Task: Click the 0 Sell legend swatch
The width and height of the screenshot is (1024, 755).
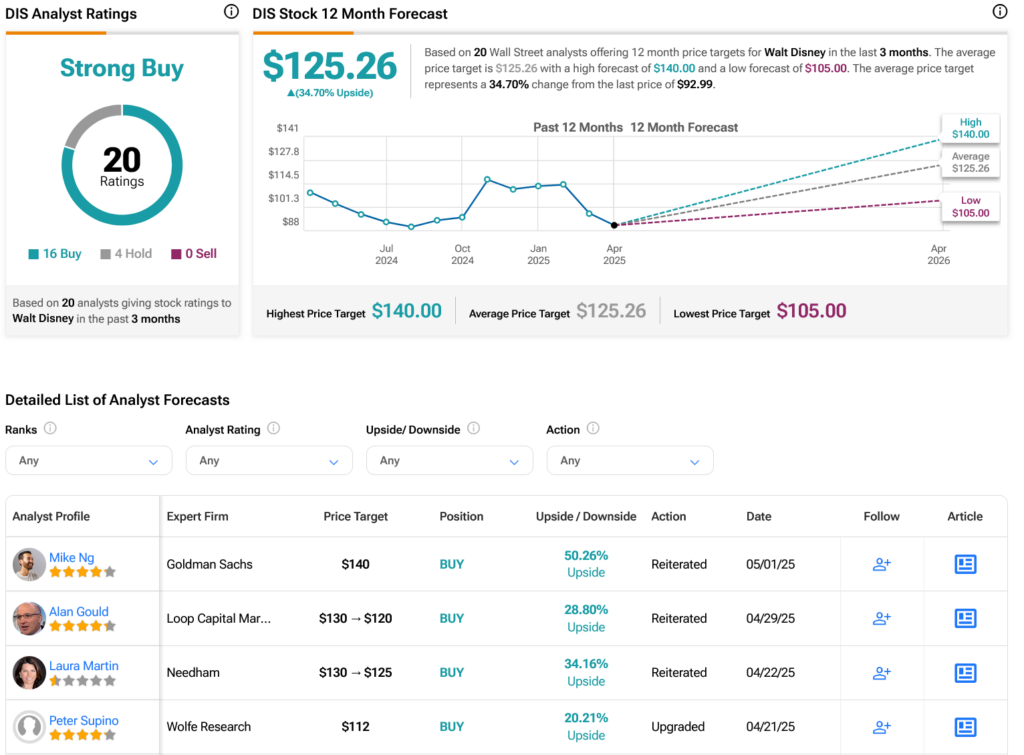Action: (176, 254)
